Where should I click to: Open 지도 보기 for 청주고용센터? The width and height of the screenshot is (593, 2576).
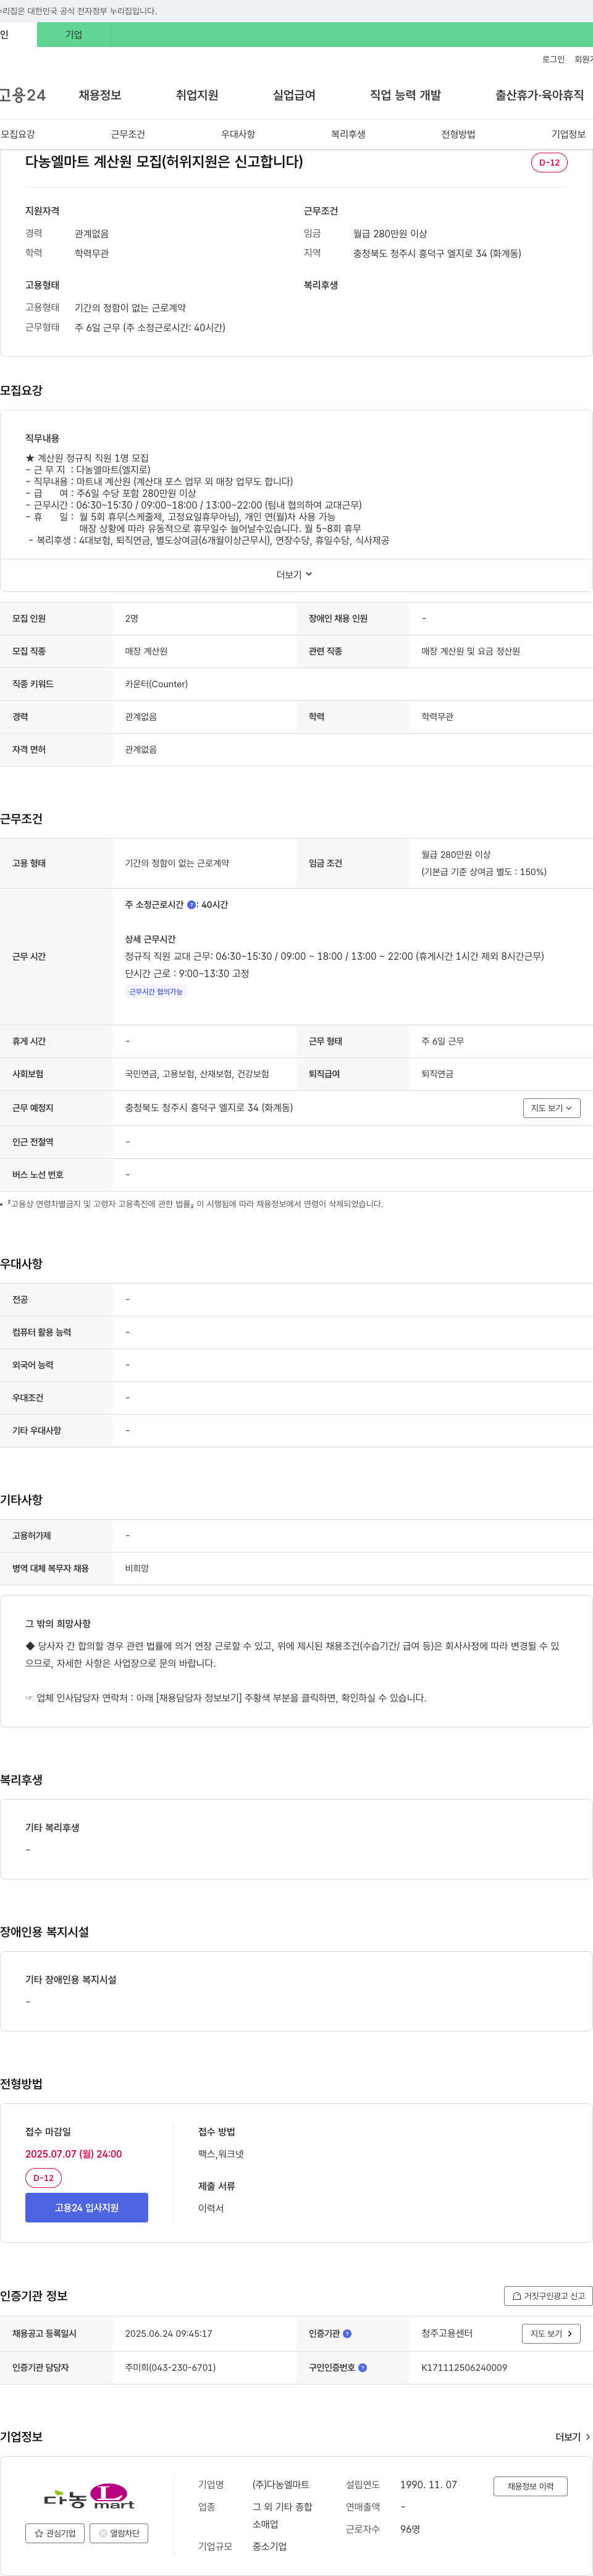click(551, 2333)
